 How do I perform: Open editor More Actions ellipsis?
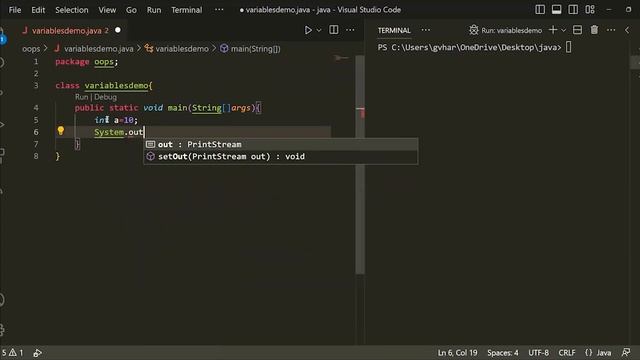(350, 30)
